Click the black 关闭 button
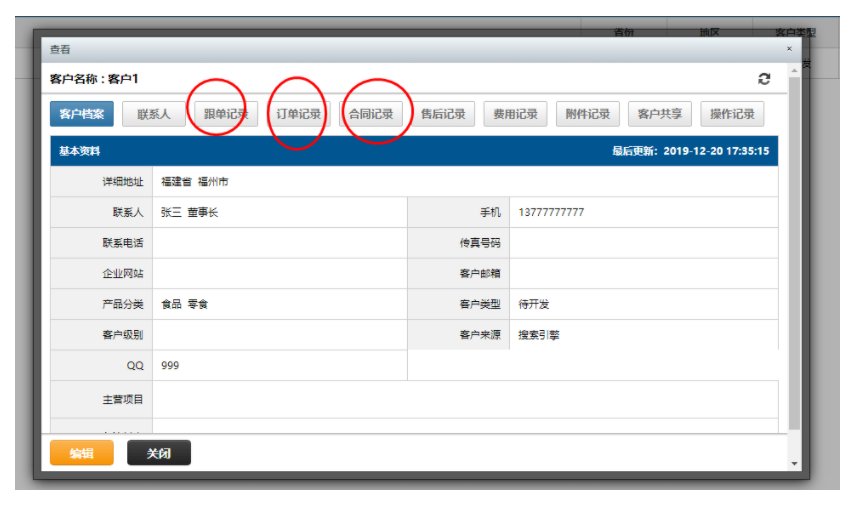861x506 pixels. (x=159, y=453)
